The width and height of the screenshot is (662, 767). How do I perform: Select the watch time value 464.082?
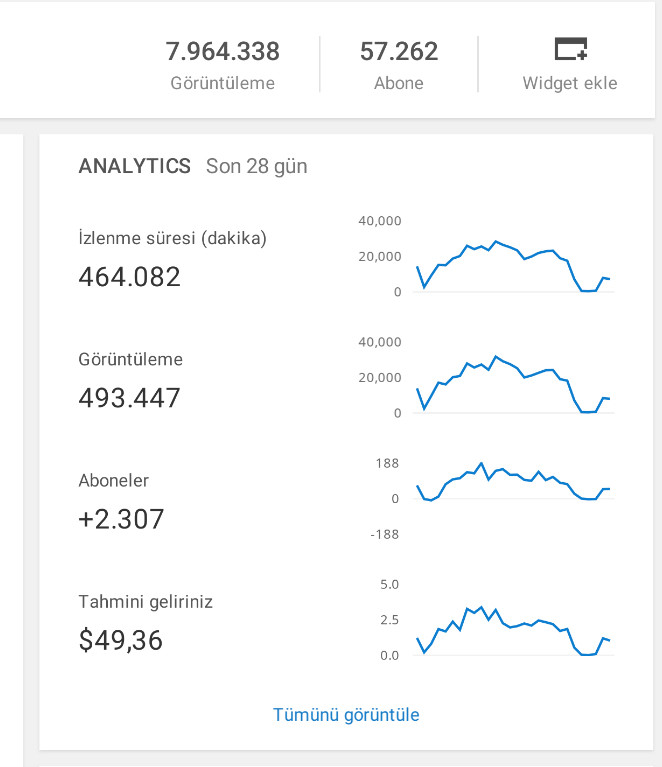click(x=129, y=276)
